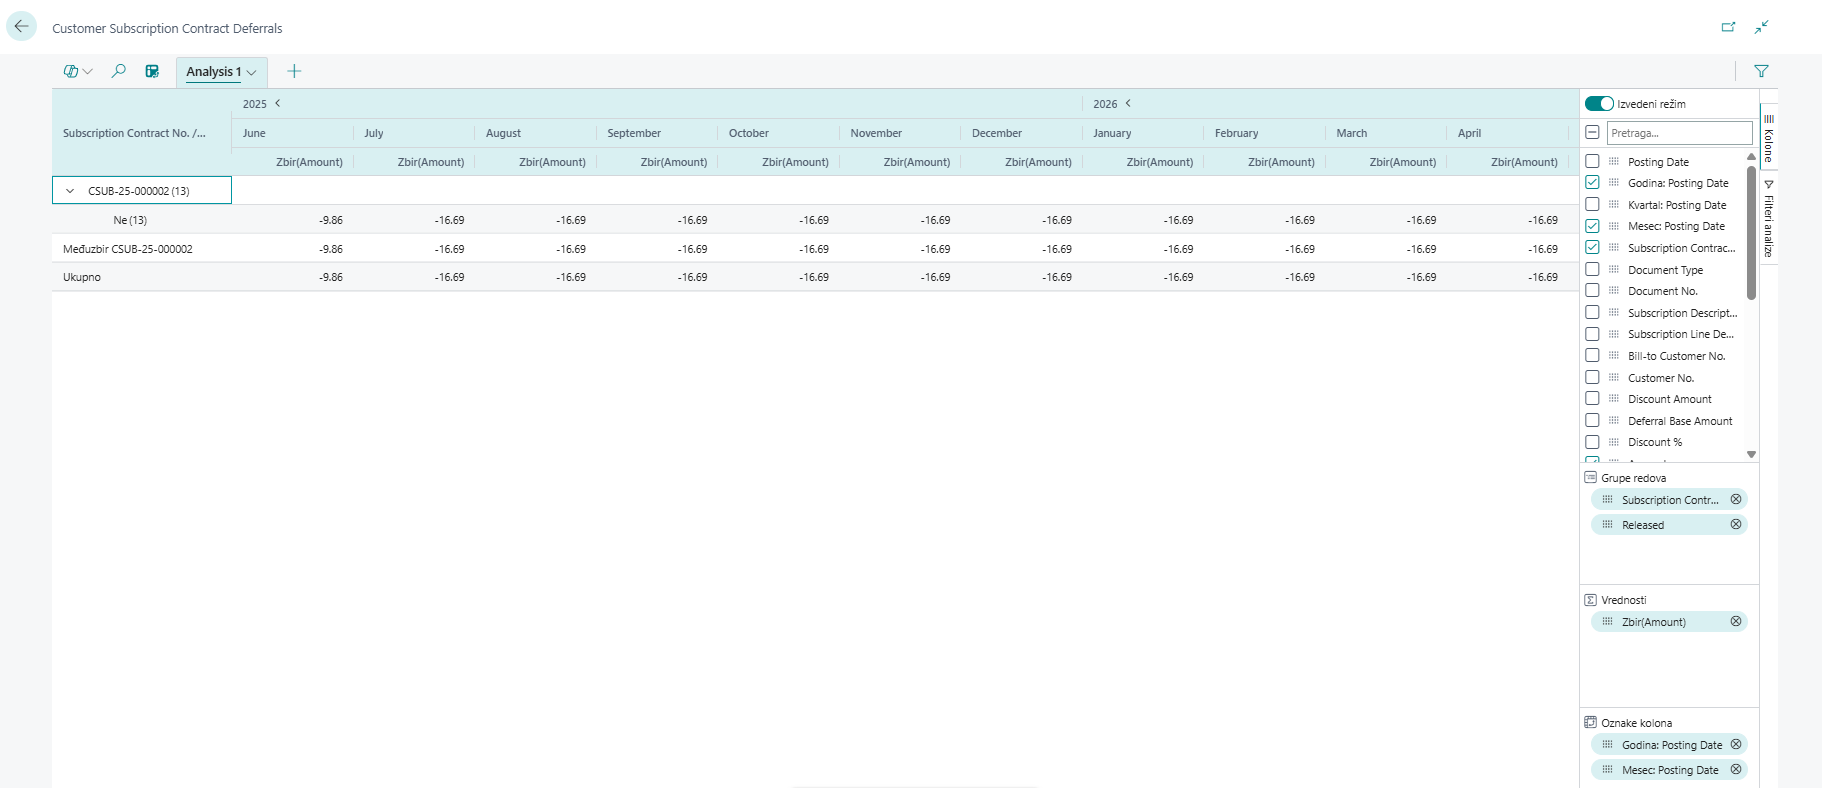Remove Zbir(Amount) from values
This screenshot has width=1822, height=788.
pyautogui.click(x=1736, y=621)
